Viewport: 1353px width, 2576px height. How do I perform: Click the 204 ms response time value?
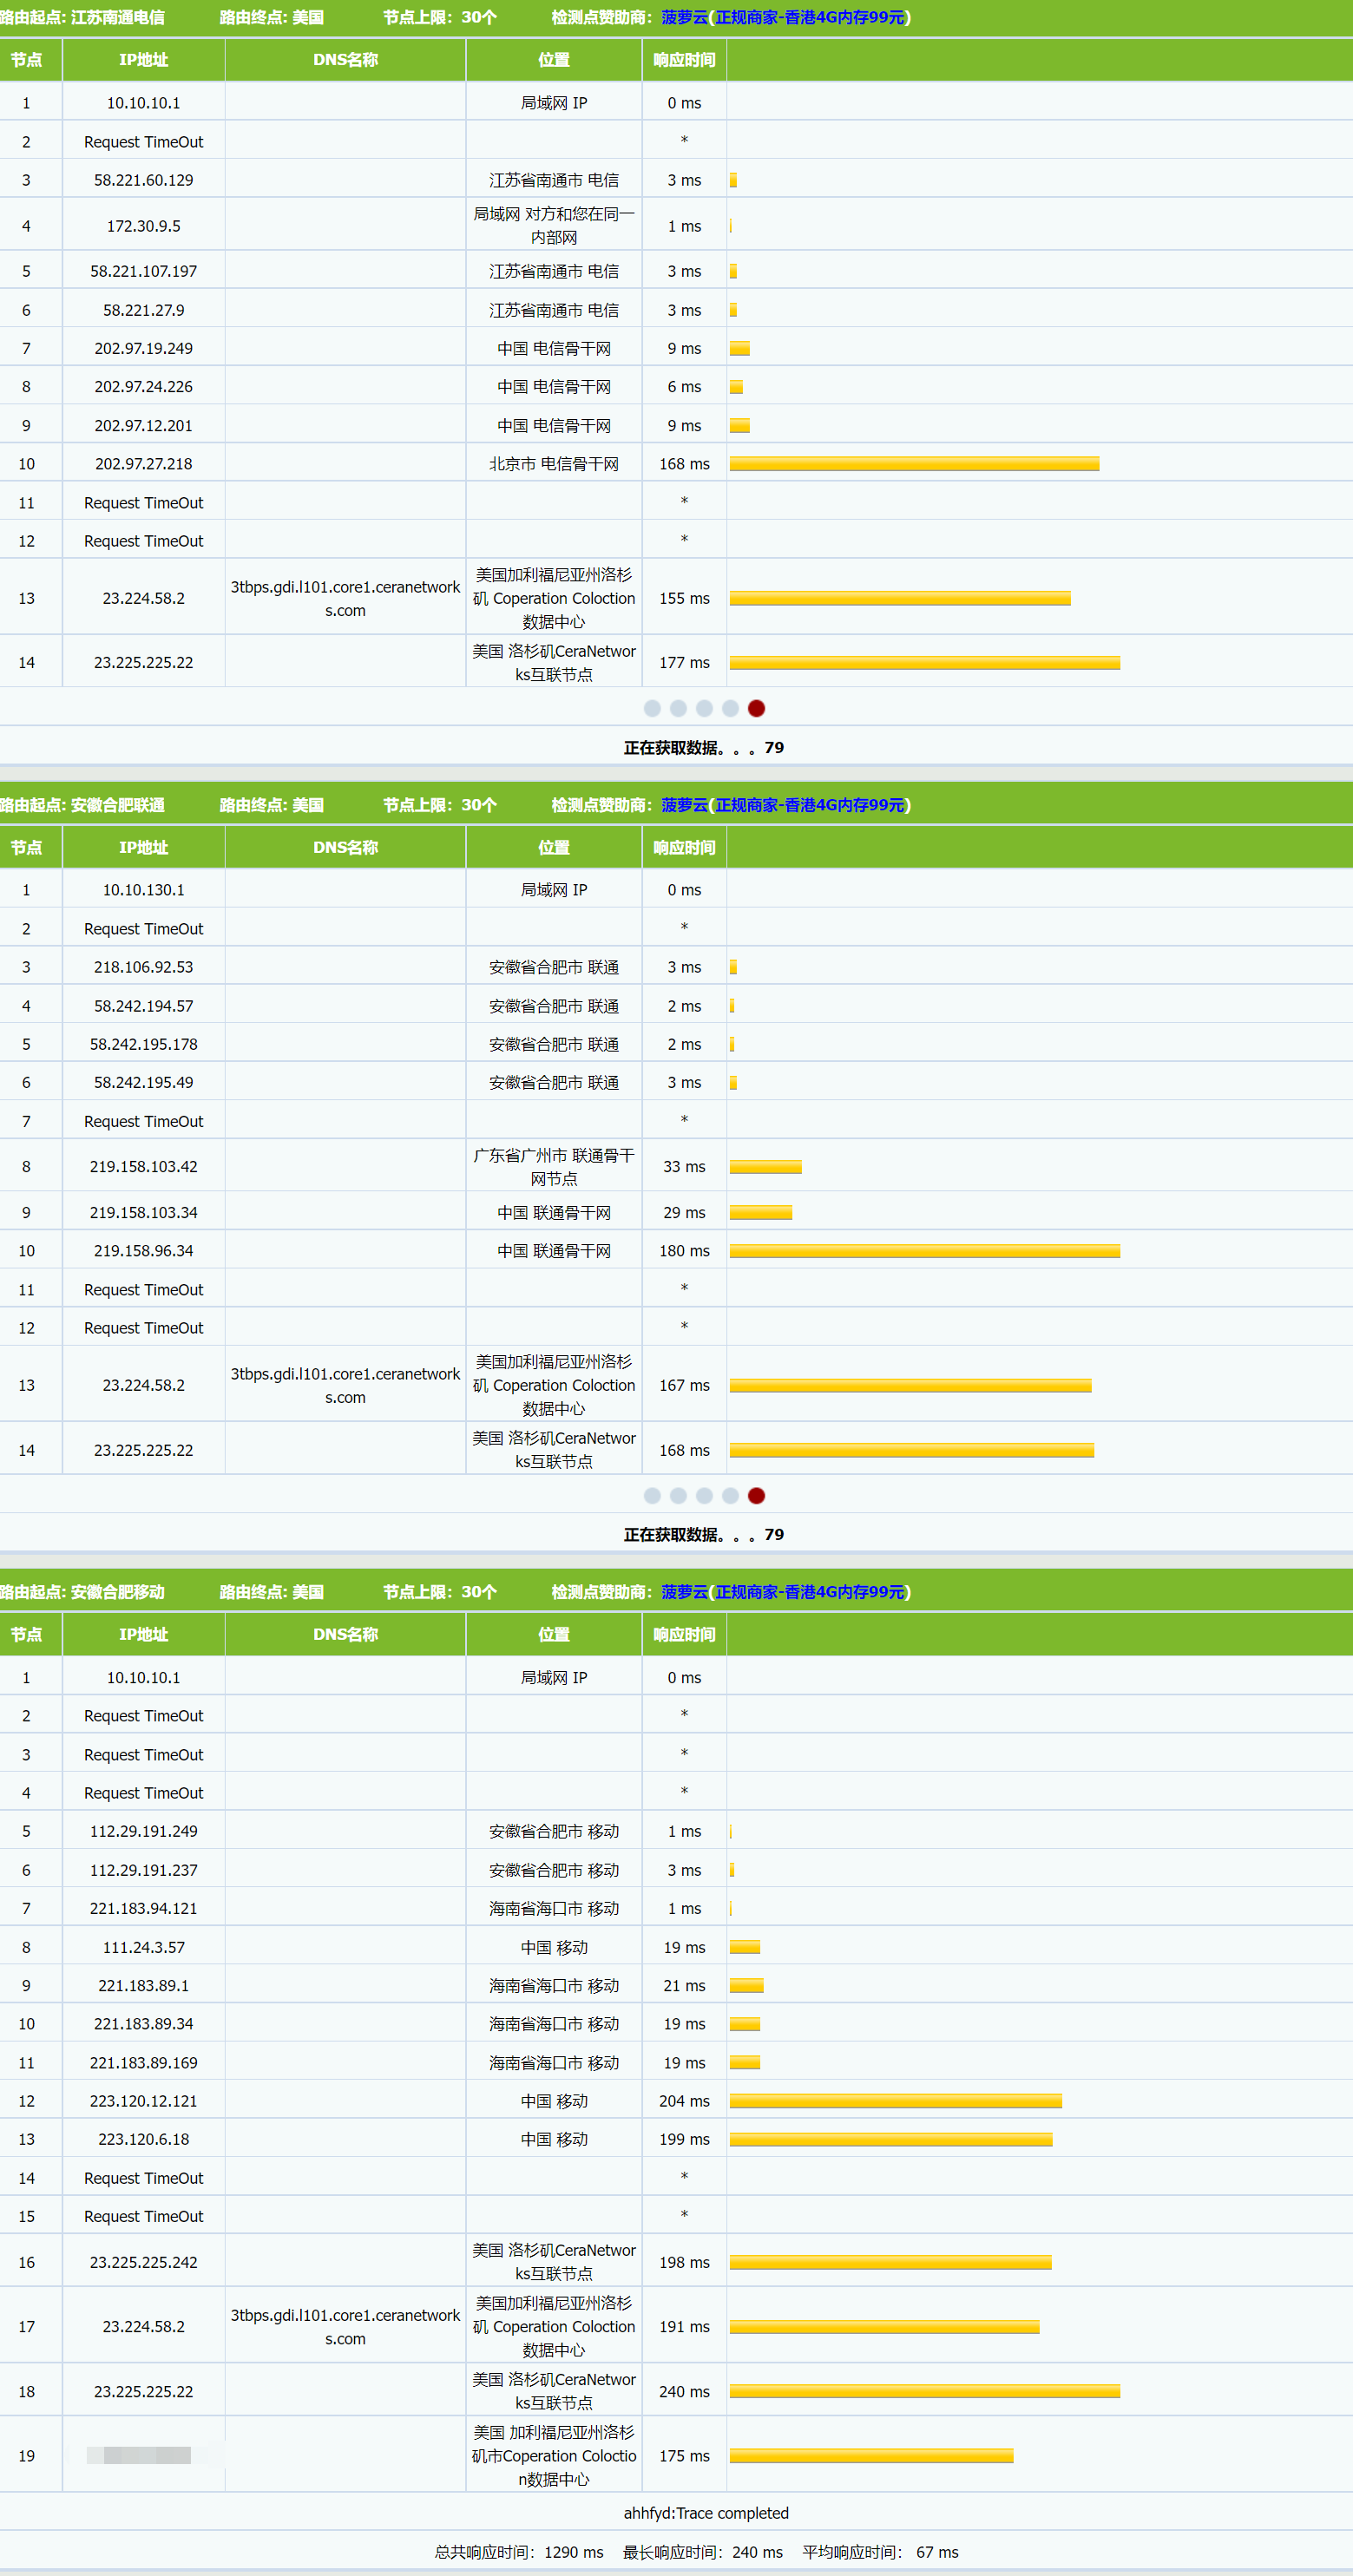click(685, 2100)
